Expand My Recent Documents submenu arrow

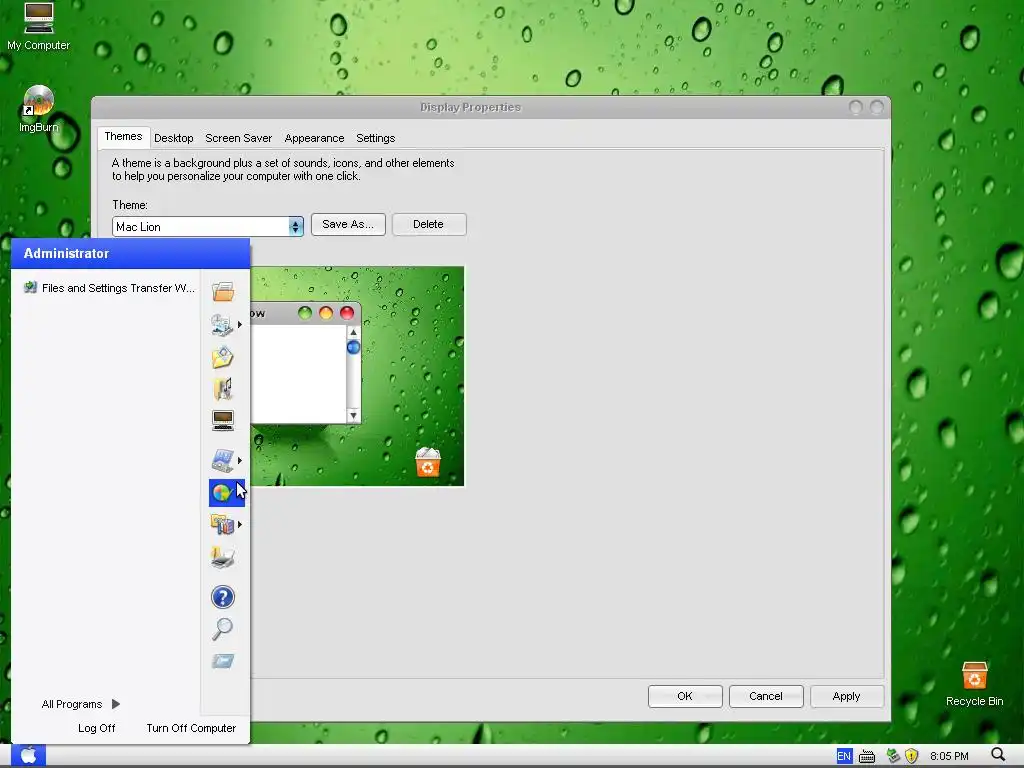[x=240, y=325]
